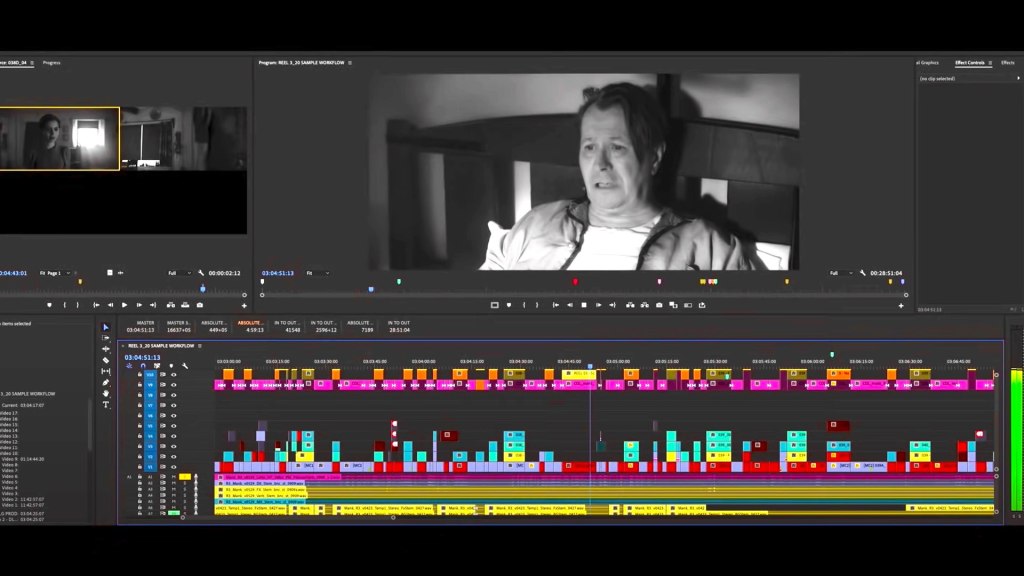
Task: Click Overwrite in the Source monitor
Action: point(185,305)
